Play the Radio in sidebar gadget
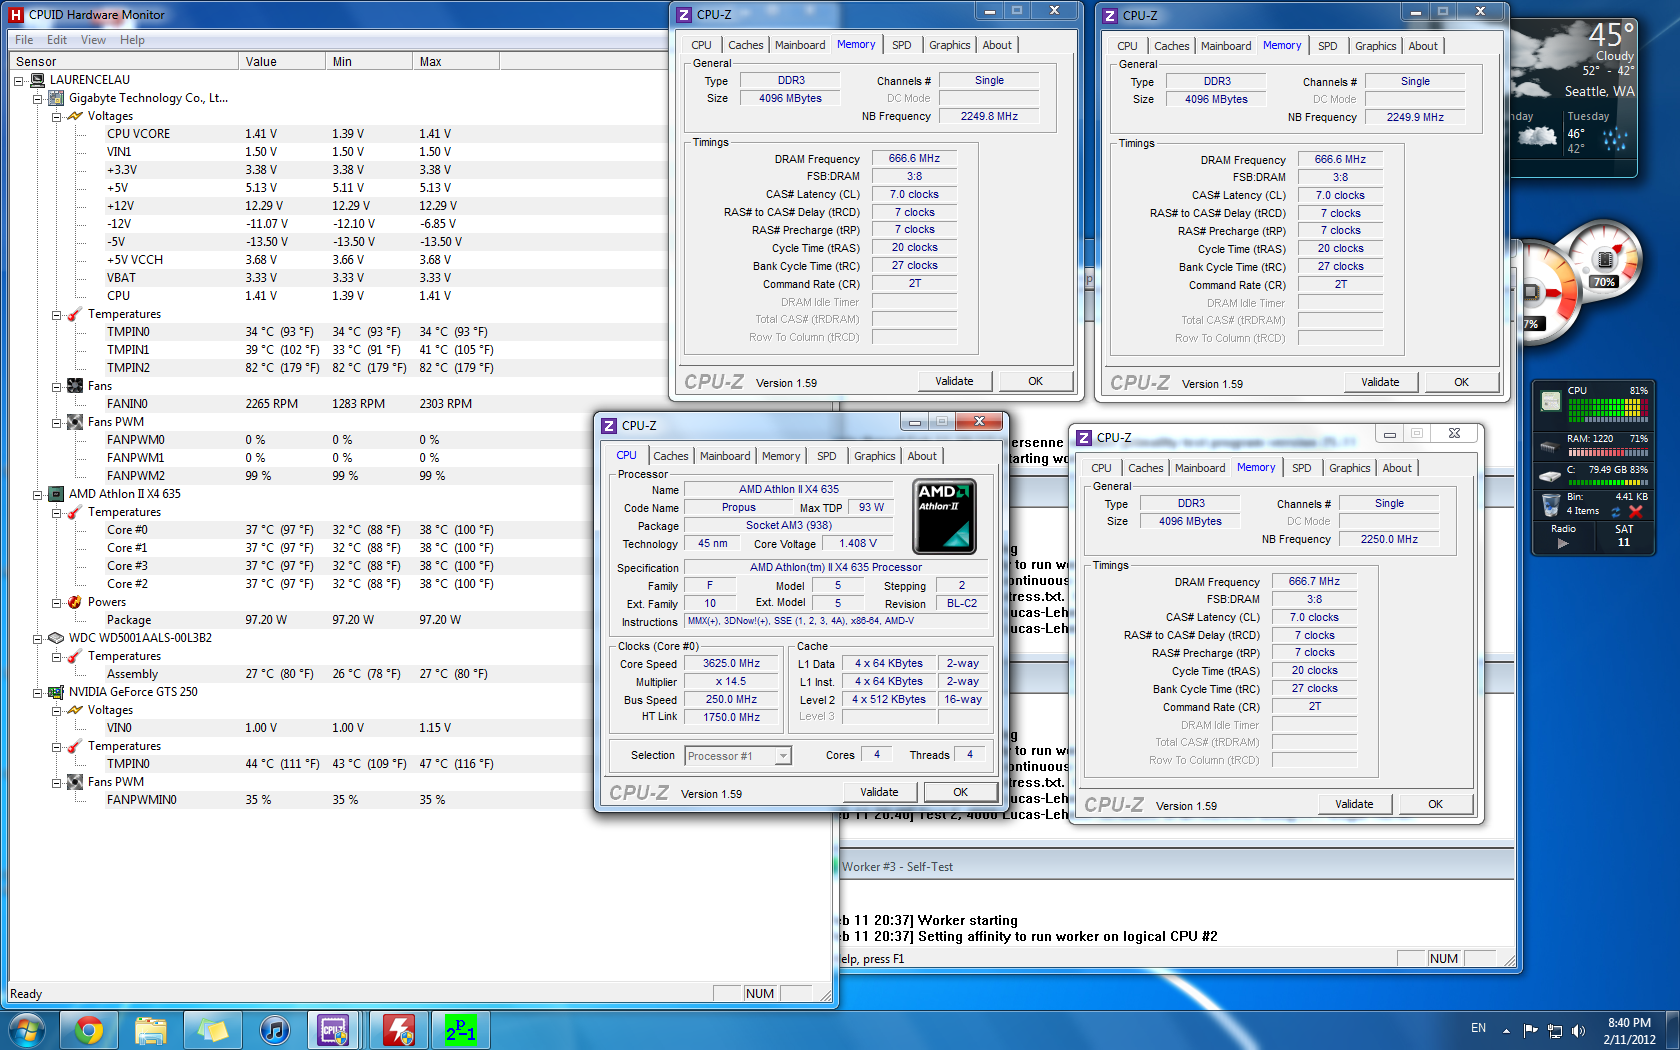This screenshot has width=1680, height=1050. coord(1563,543)
